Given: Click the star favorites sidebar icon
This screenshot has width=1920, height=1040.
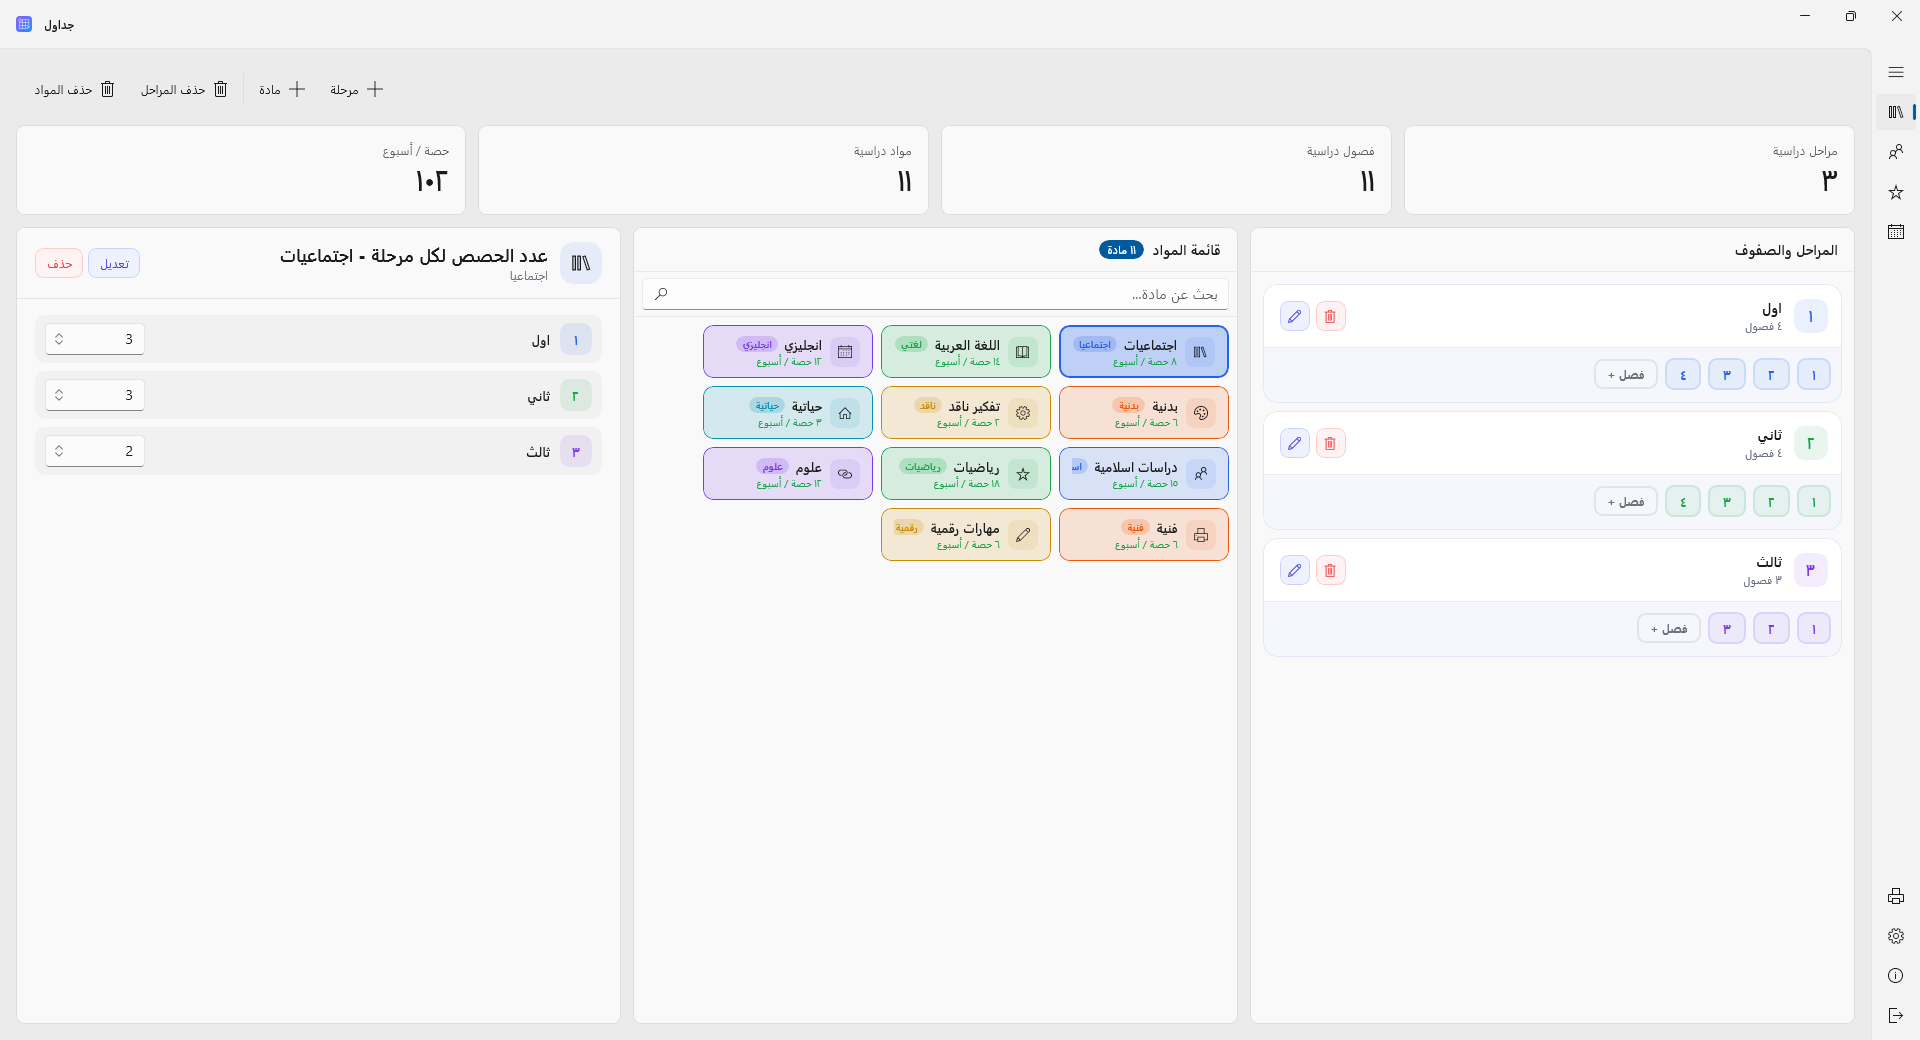Looking at the screenshot, I should pos(1895,192).
